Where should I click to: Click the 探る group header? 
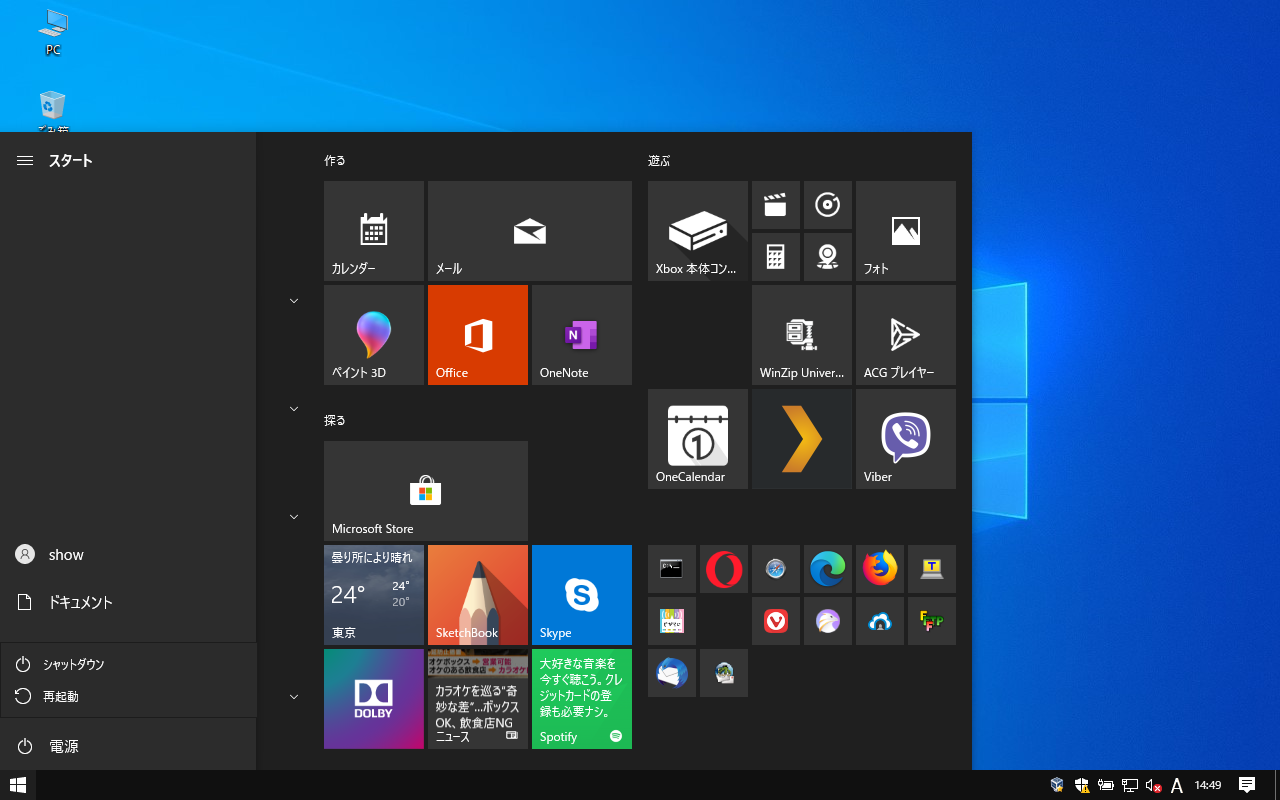[335, 420]
